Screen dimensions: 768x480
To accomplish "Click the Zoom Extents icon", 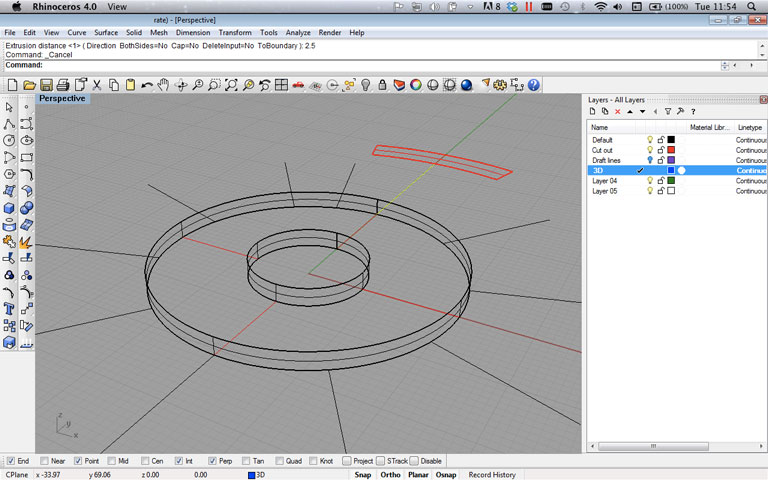I will coord(231,85).
